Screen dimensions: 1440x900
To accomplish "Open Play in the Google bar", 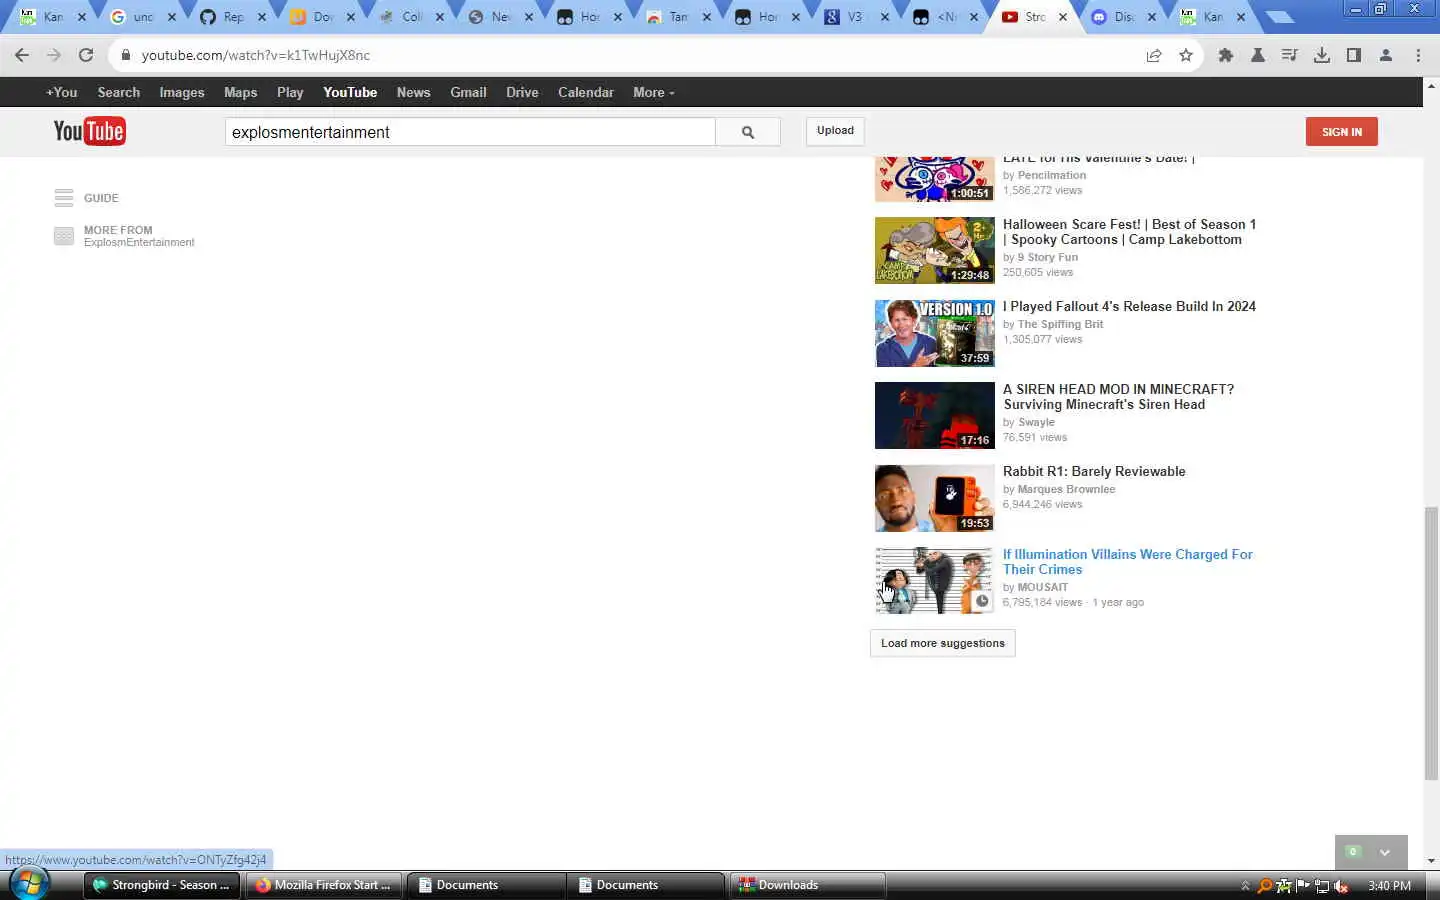I will pyautogui.click(x=290, y=92).
